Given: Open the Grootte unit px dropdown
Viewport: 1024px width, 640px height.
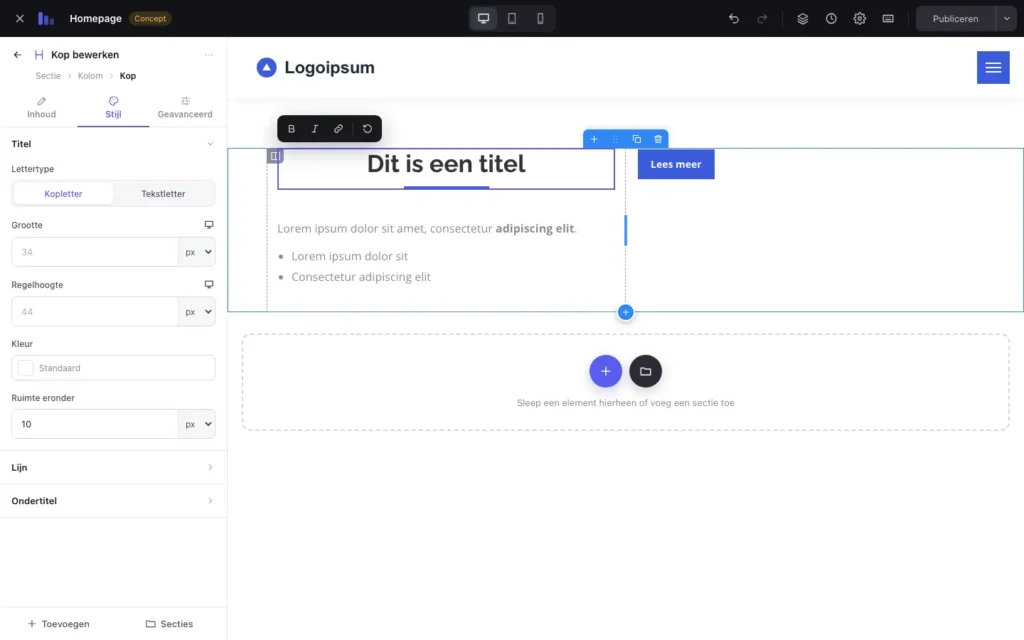Looking at the screenshot, I should pyautogui.click(x=197, y=252).
